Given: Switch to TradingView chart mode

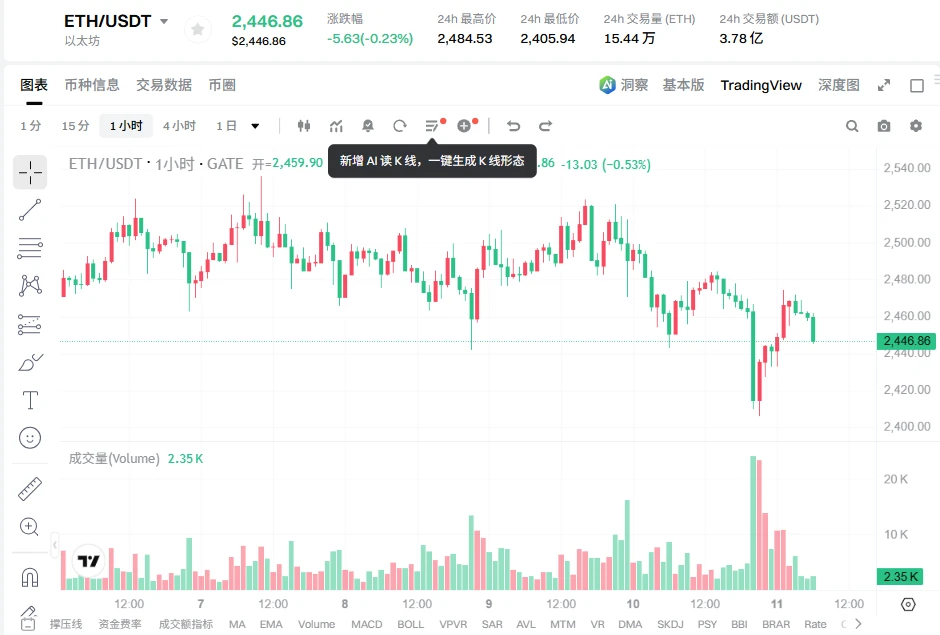Looking at the screenshot, I should (761, 85).
